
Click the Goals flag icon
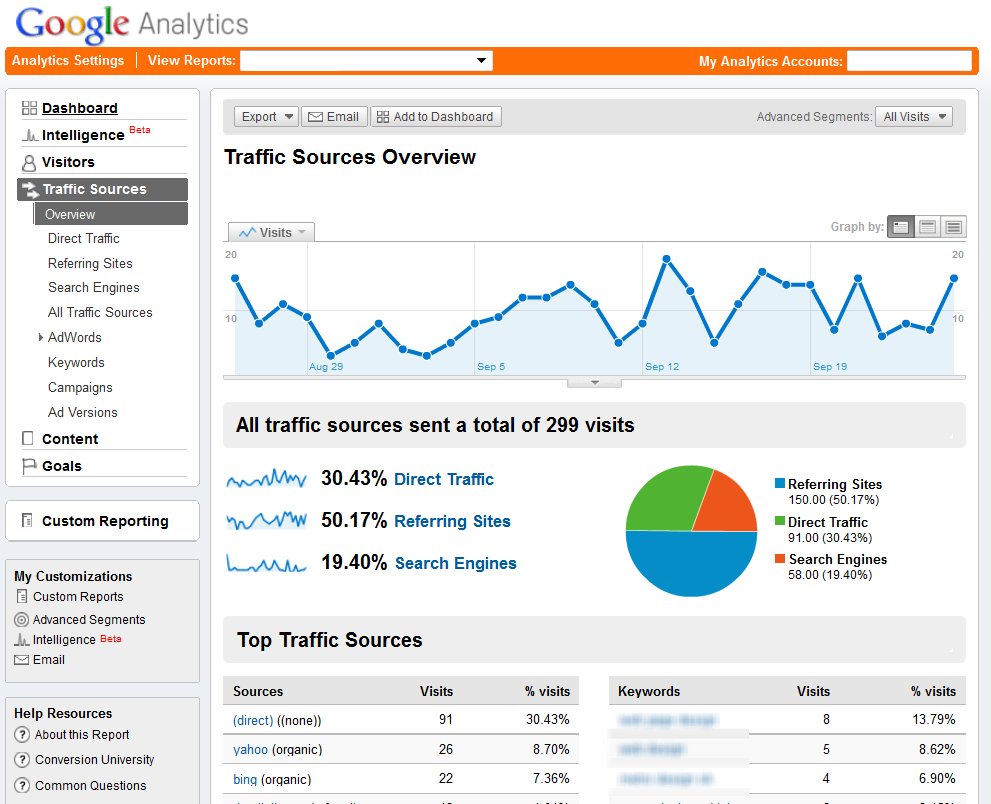coord(29,466)
